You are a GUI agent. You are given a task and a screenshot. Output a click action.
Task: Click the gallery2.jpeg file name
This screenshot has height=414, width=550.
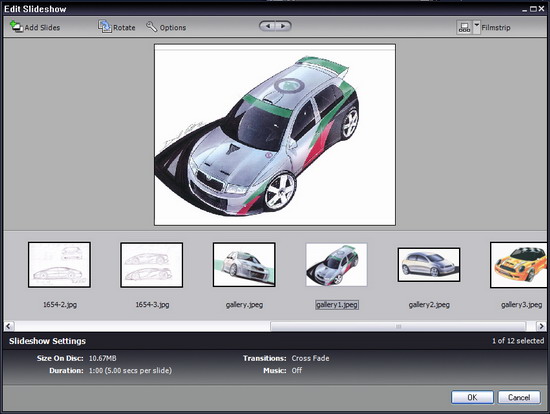tap(429, 305)
